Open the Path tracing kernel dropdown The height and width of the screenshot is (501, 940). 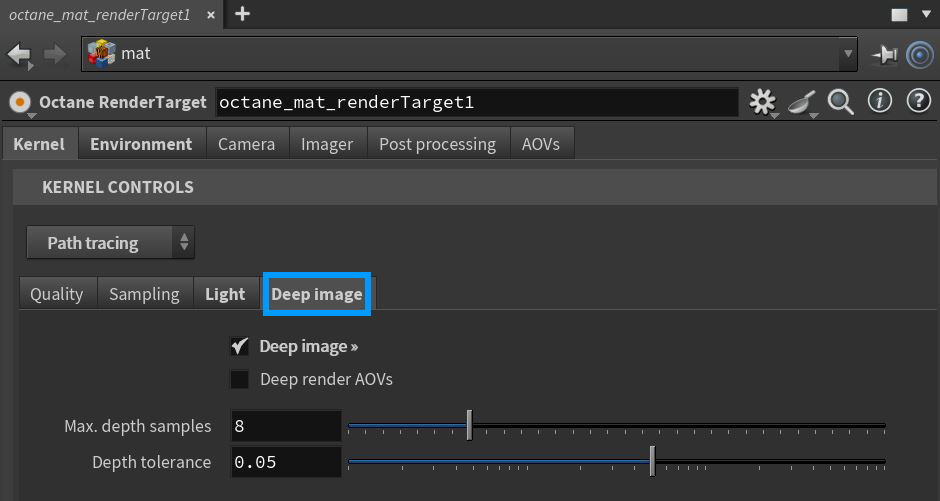pyautogui.click(x=110, y=243)
